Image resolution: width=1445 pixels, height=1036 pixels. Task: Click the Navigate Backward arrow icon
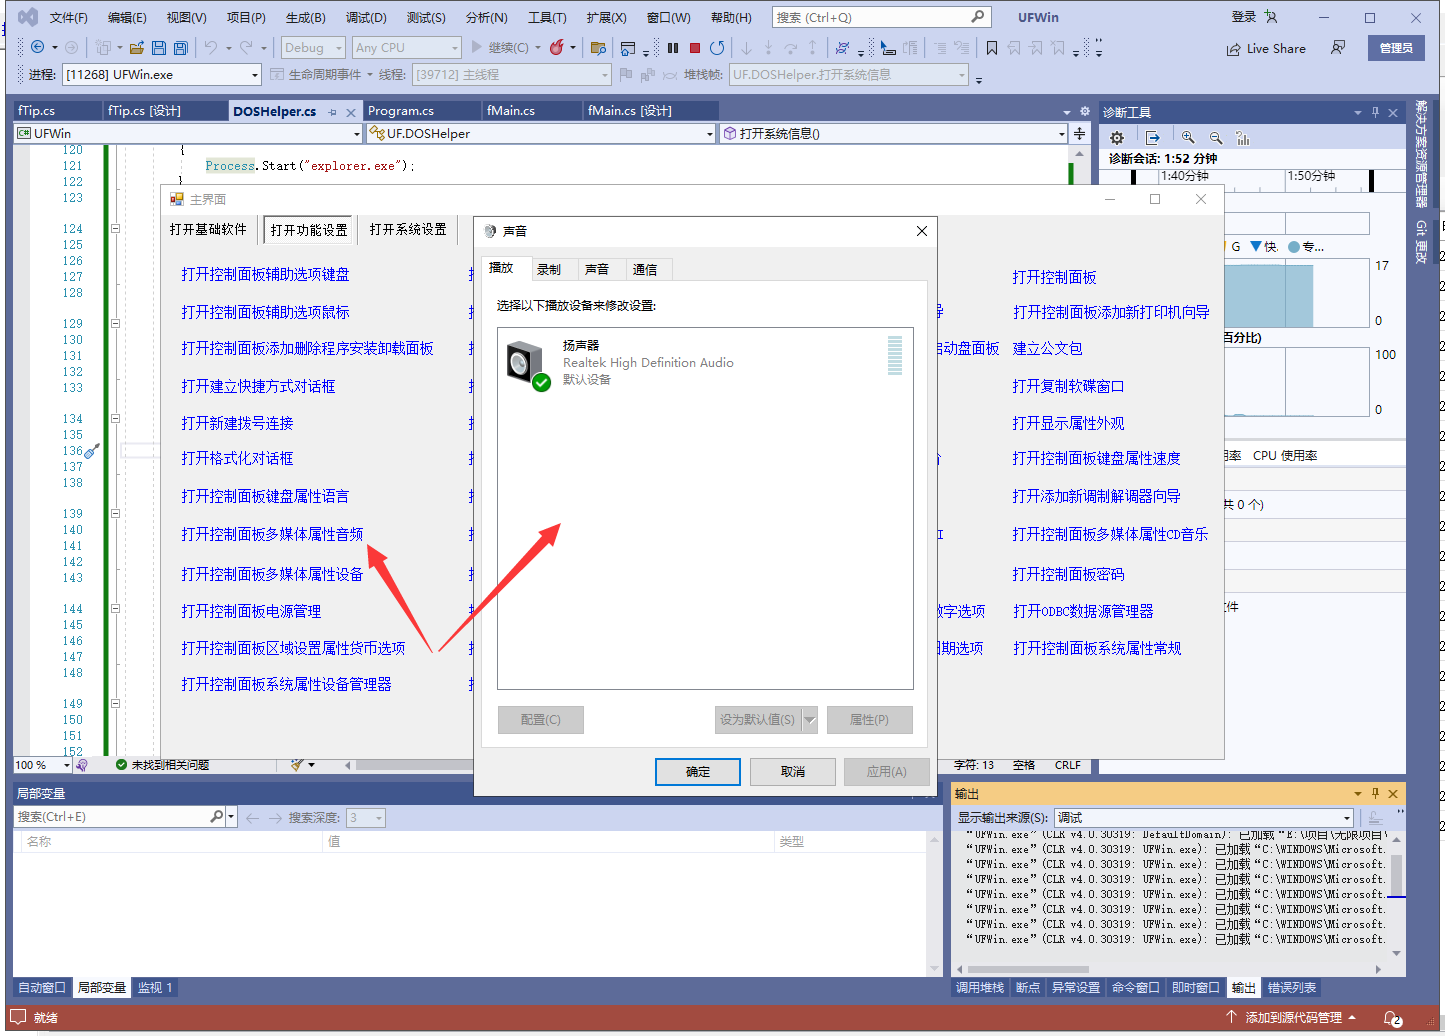(x=38, y=47)
